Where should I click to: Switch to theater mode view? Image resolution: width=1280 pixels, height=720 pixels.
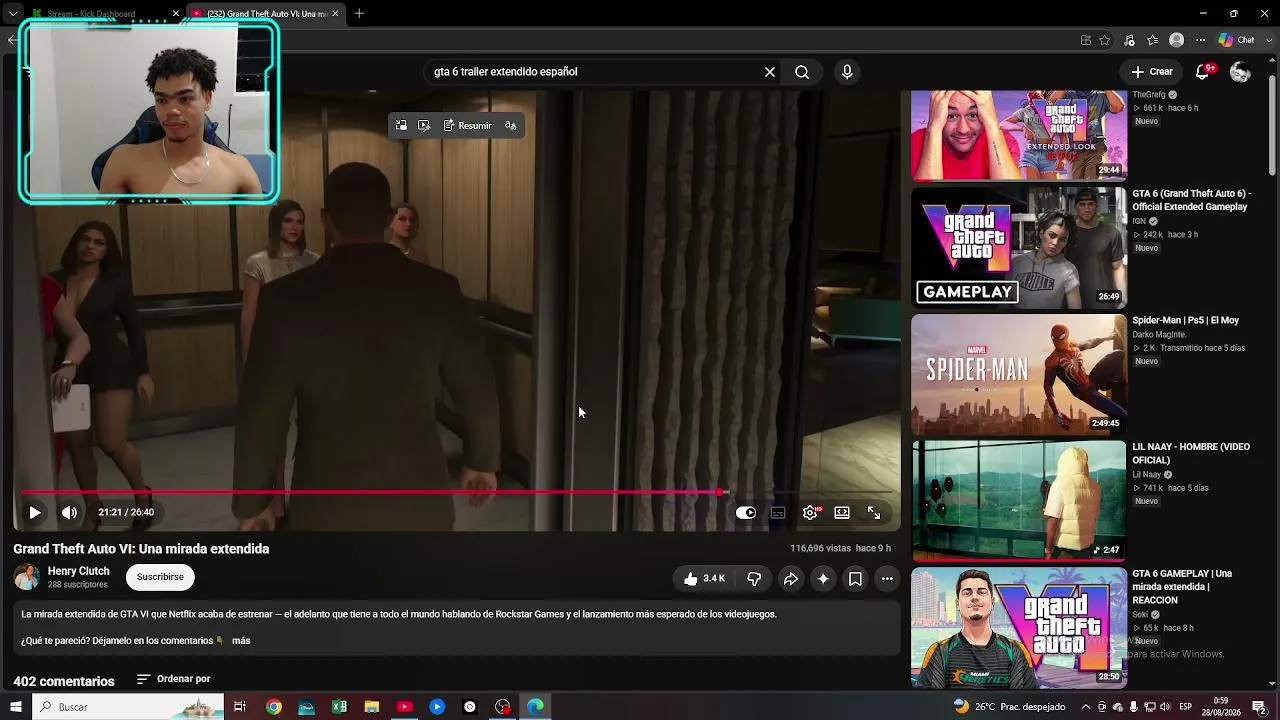pyautogui.click(x=842, y=512)
